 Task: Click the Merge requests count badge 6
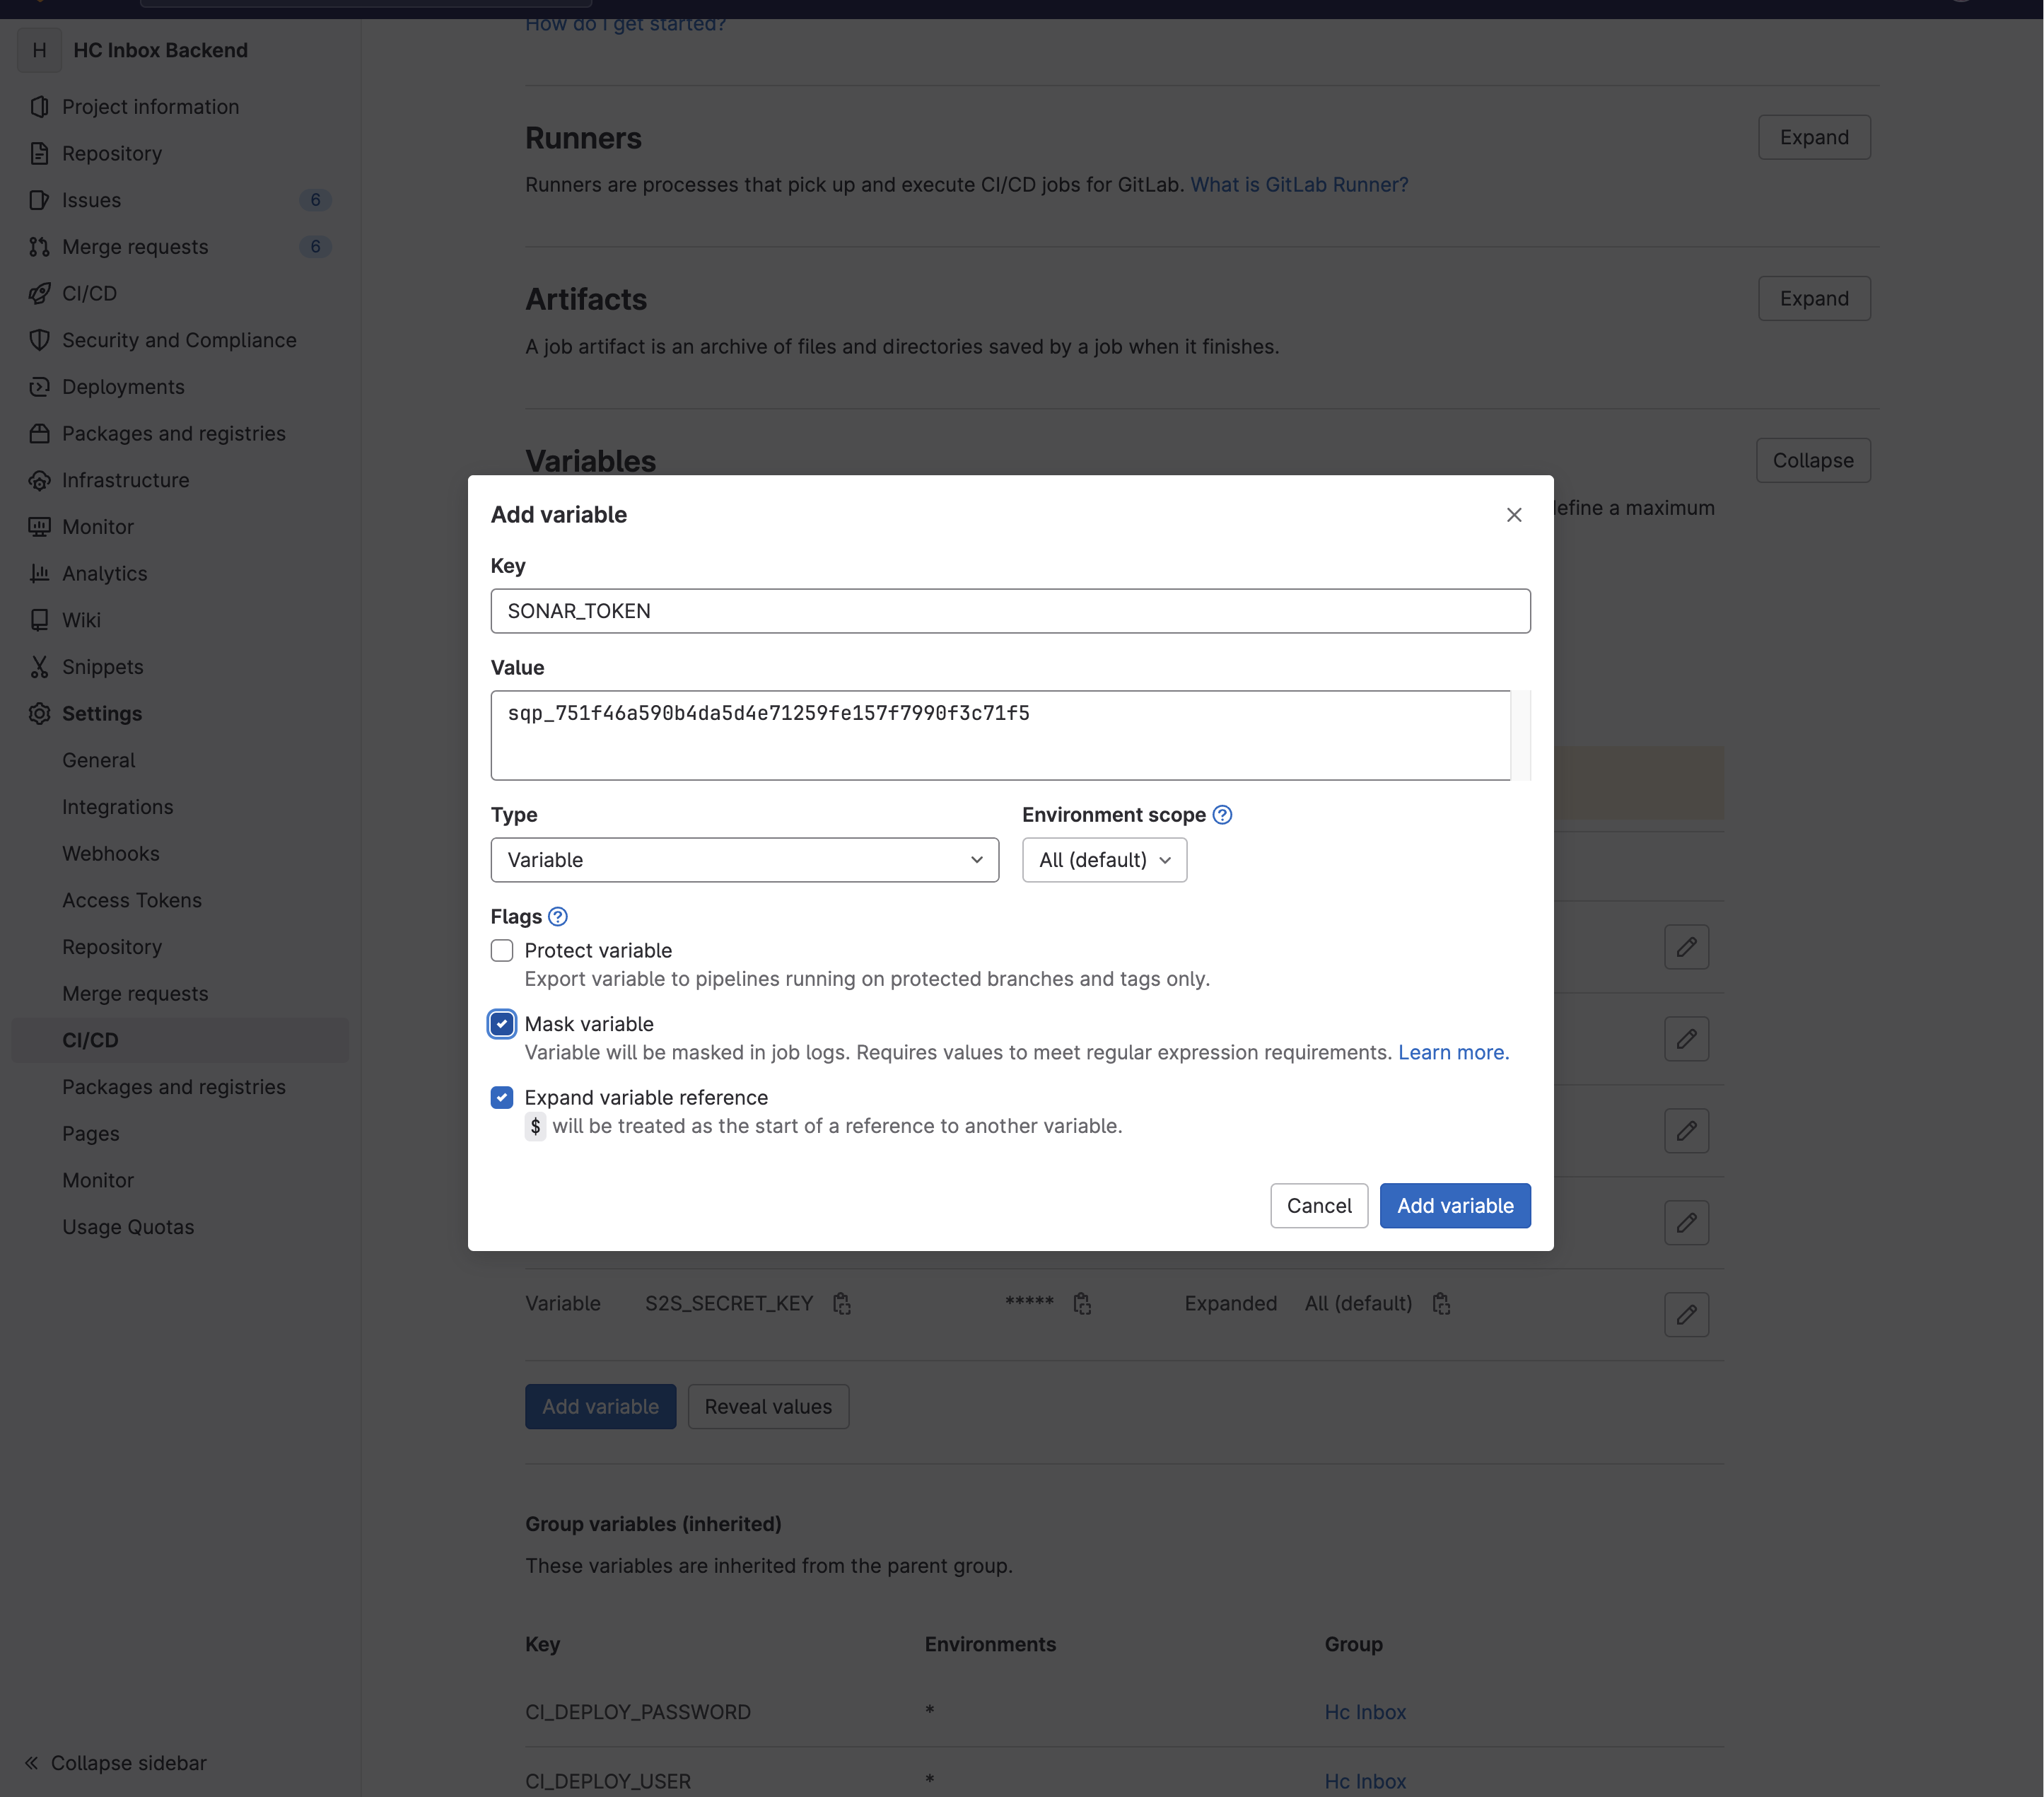point(315,247)
